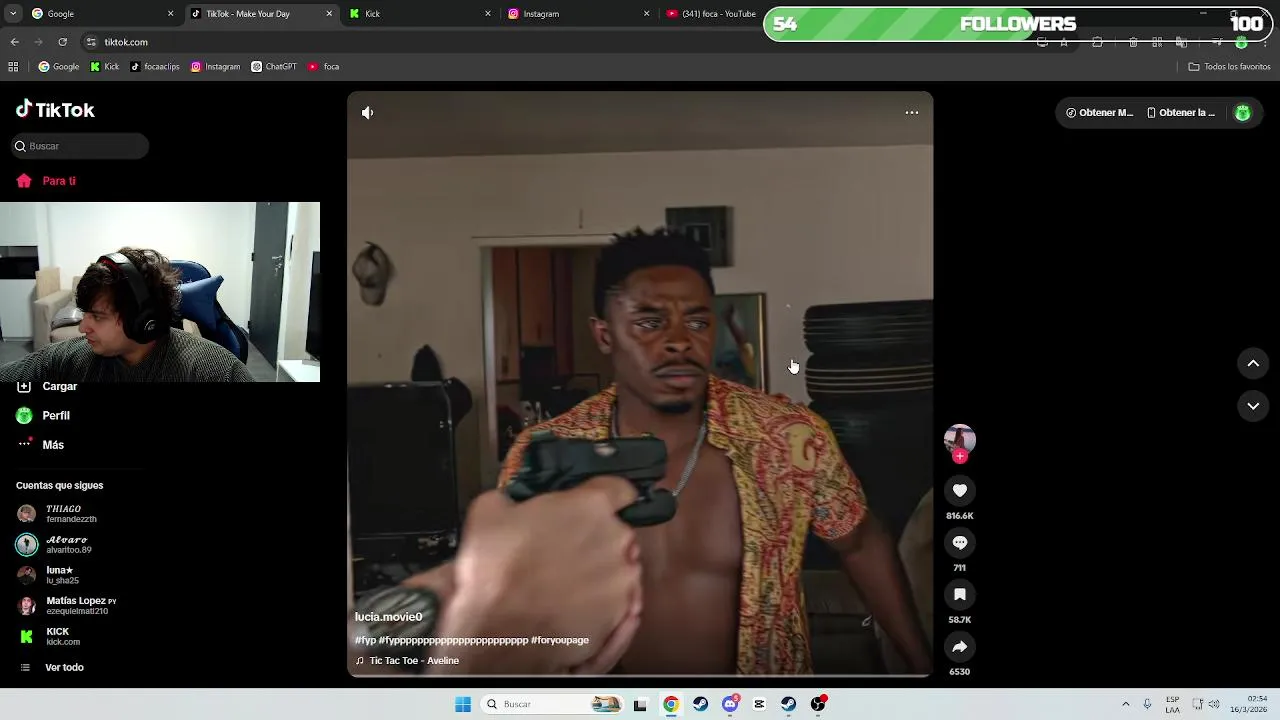Show hidden system tray icons

(1125, 704)
